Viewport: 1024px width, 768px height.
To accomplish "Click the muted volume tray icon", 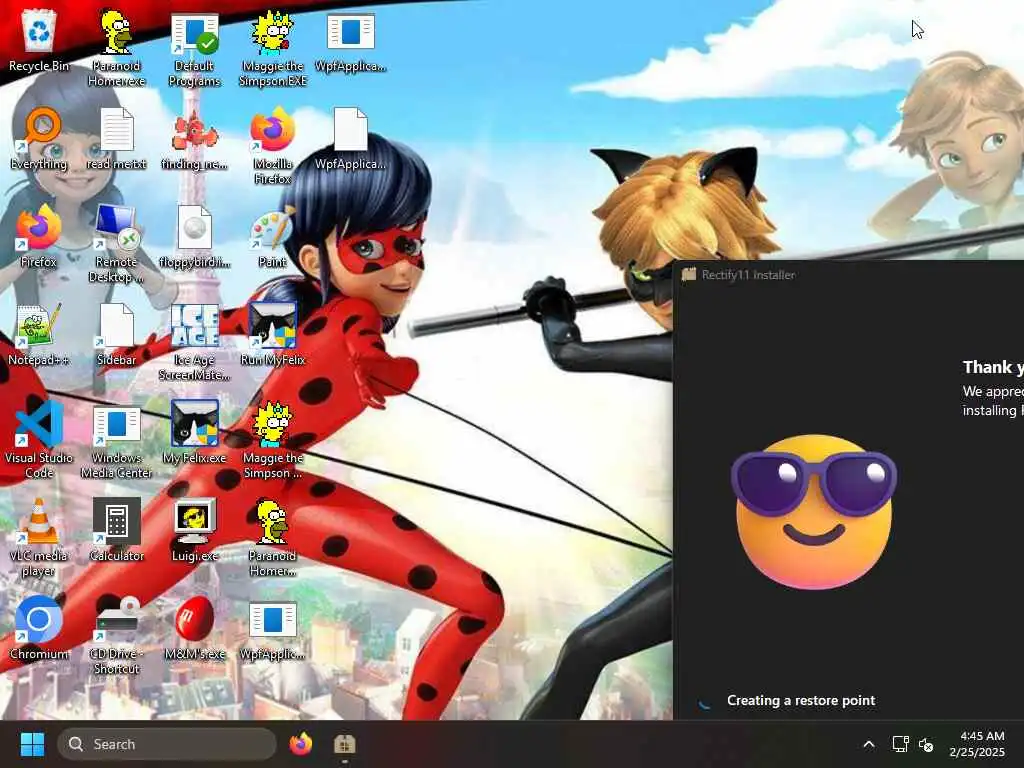I will [925, 744].
